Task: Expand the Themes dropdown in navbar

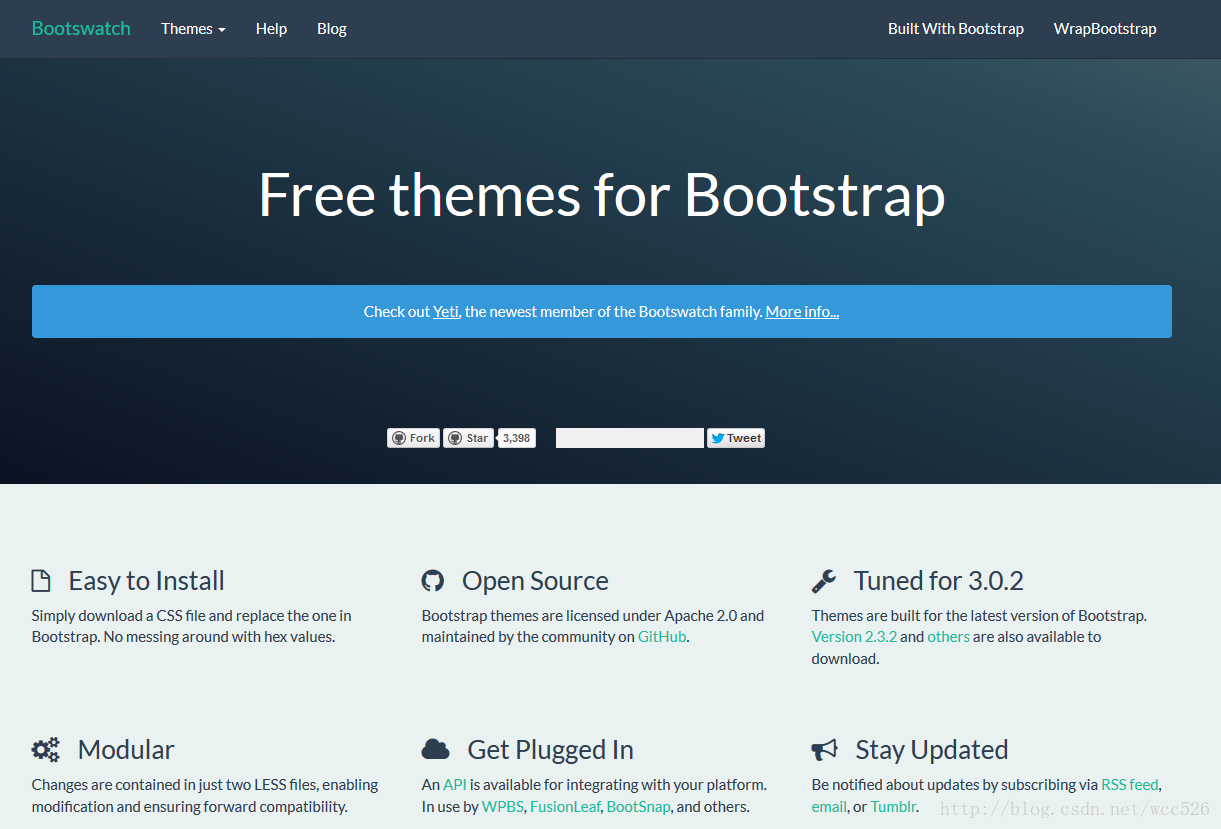Action: pos(193,29)
